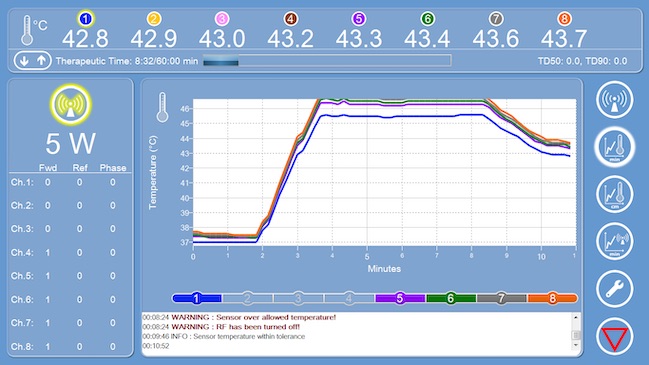
Task: Click the Temperature (°C) axis label
Action: (153, 172)
